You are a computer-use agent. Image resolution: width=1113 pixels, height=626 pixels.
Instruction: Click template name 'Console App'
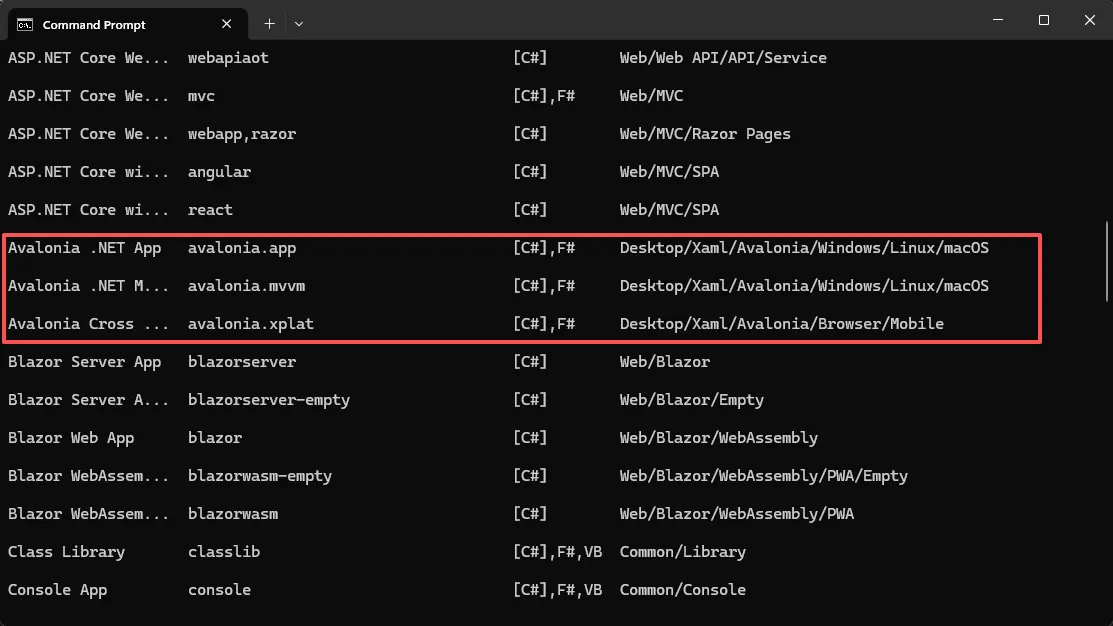tap(57, 590)
